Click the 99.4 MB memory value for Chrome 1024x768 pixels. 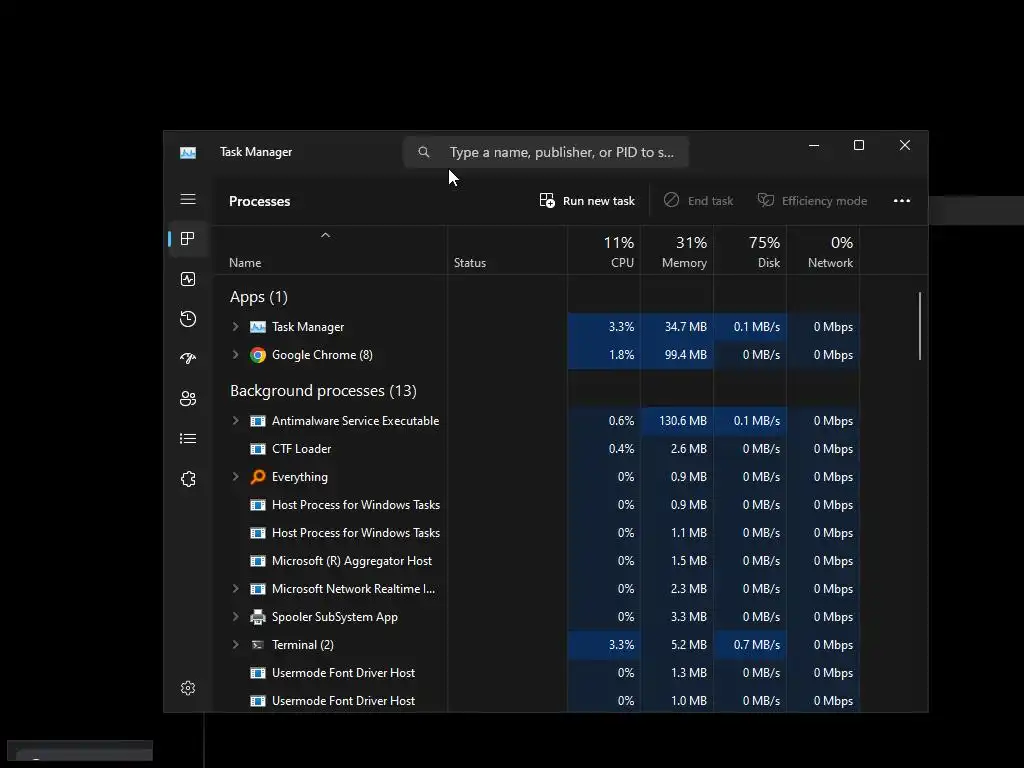[x=686, y=355]
